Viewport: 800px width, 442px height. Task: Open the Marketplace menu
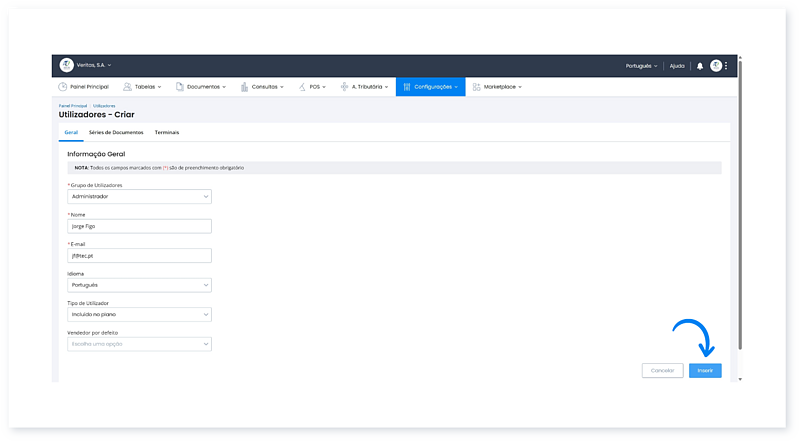497,87
